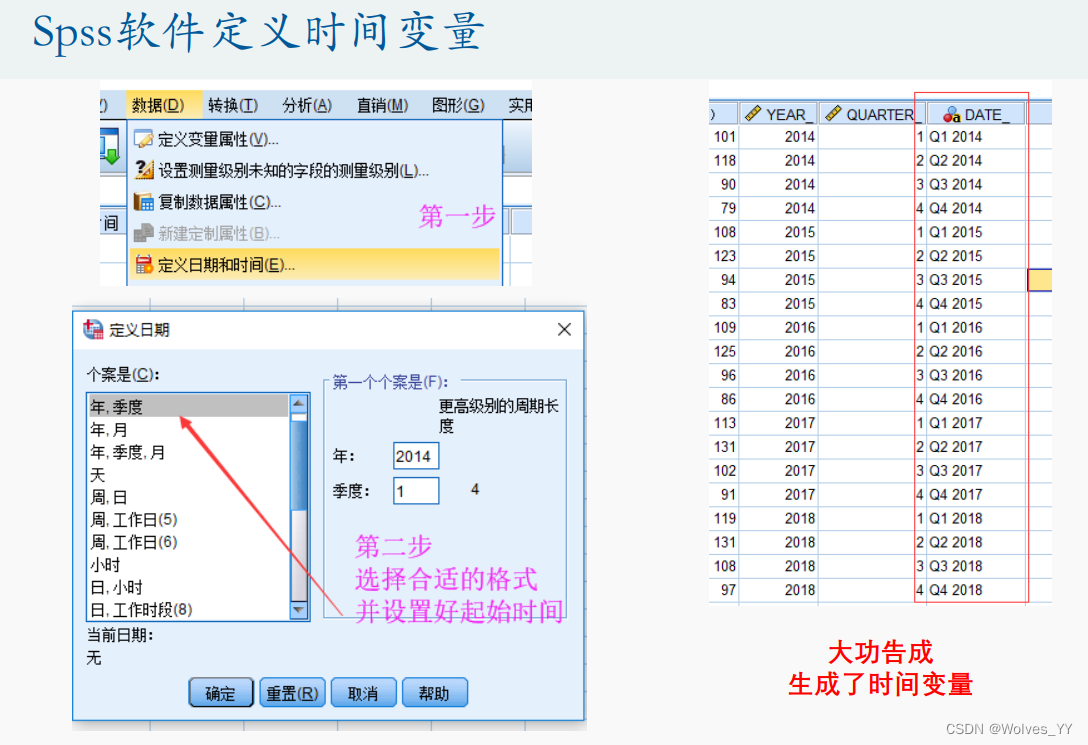Select the cell Q2 2014
The image size is (1088, 745).
pyautogui.click(x=976, y=161)
